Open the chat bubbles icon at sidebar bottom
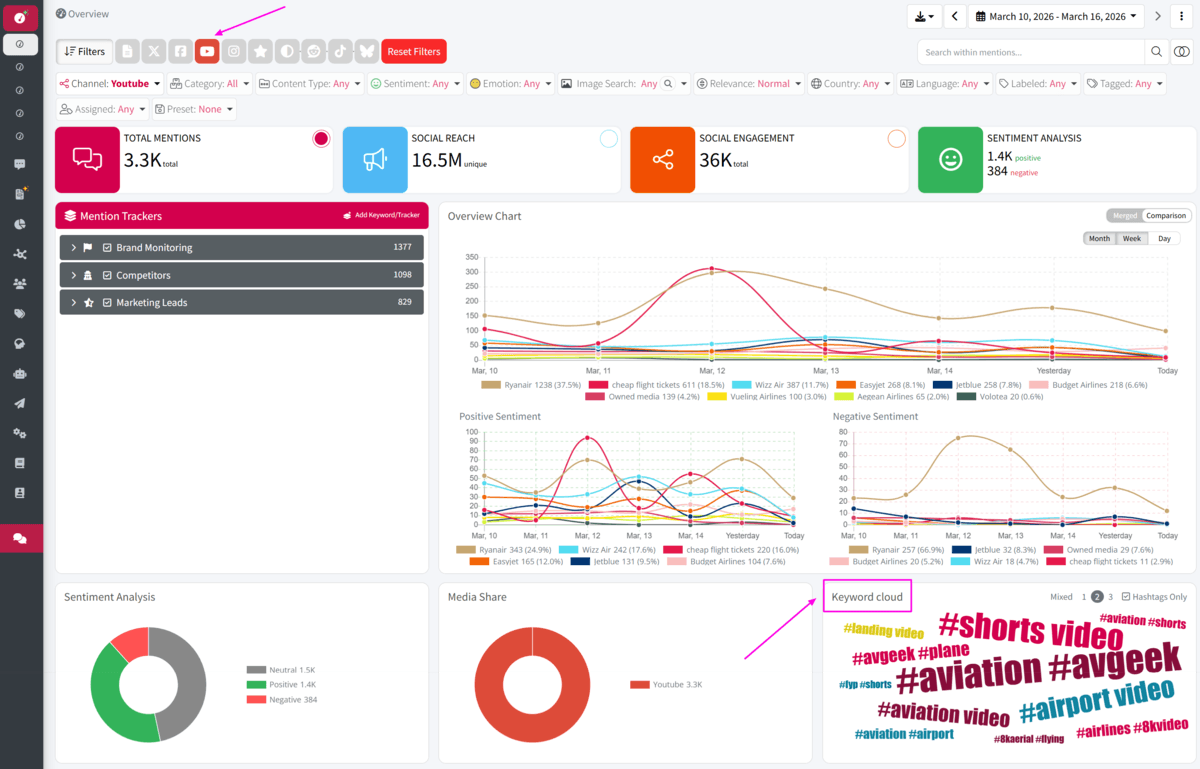The height and width of the screenshot is (769, 1200). [20, 538]
